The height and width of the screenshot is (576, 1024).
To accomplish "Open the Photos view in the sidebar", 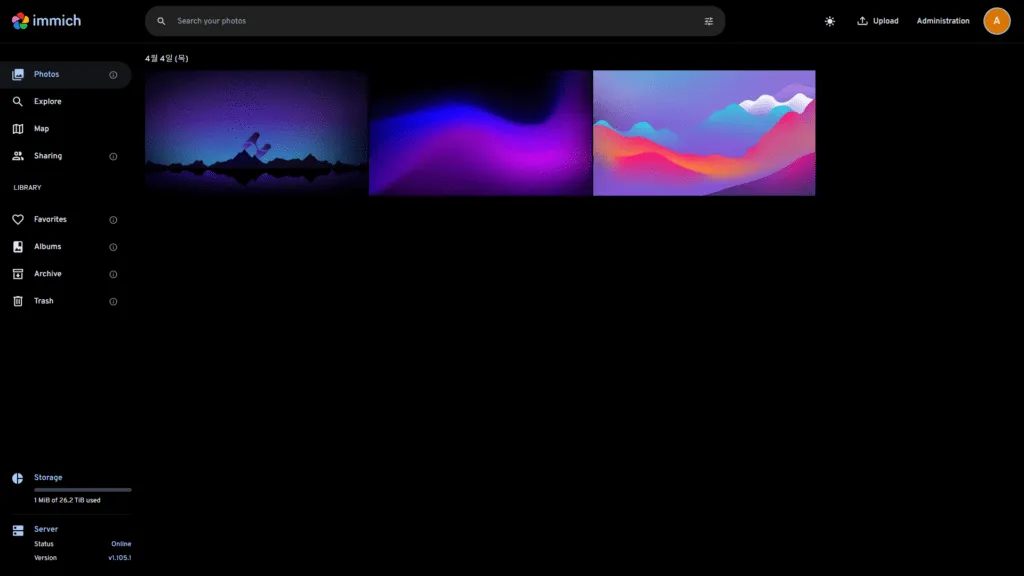I will pos(46,74).
